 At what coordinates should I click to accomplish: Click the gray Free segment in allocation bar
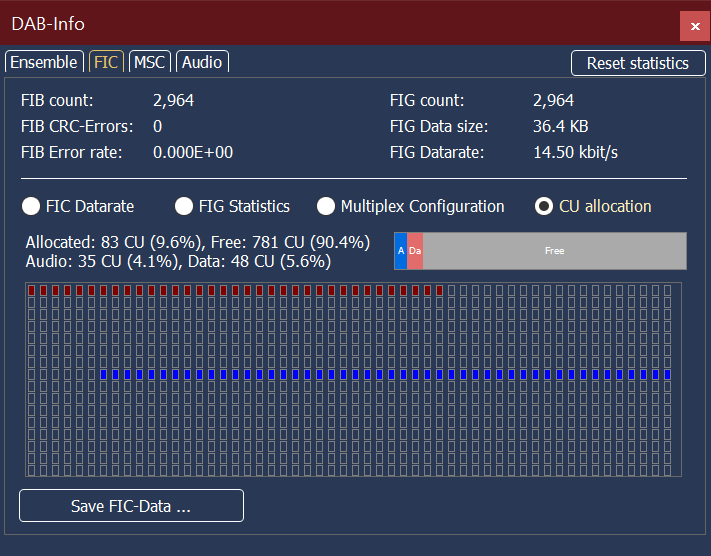pyautogui.click(x=554, y=251)
